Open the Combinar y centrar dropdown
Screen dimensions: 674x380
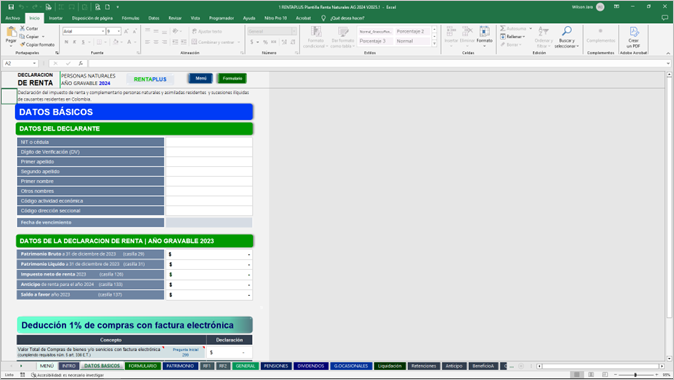(x=239, y=42)
